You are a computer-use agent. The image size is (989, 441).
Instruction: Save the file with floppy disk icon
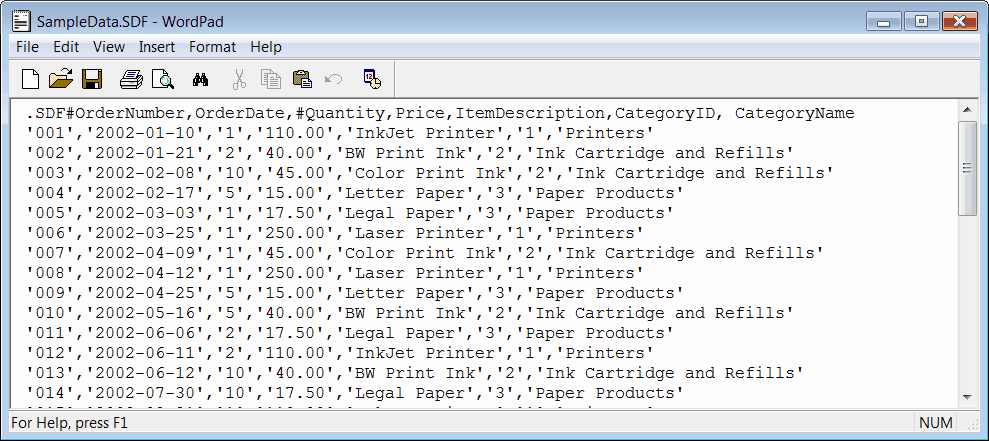[x=92, y=79]
